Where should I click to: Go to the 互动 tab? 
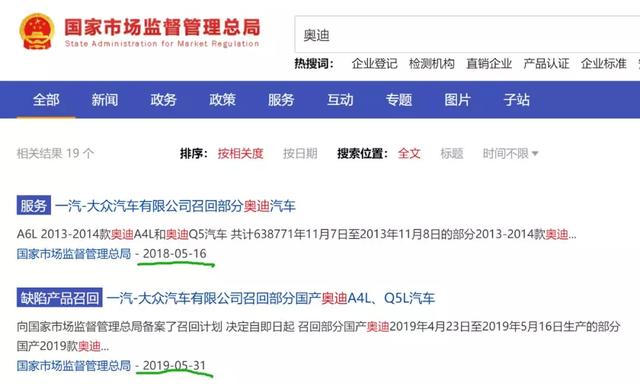(x=340, y=100)
